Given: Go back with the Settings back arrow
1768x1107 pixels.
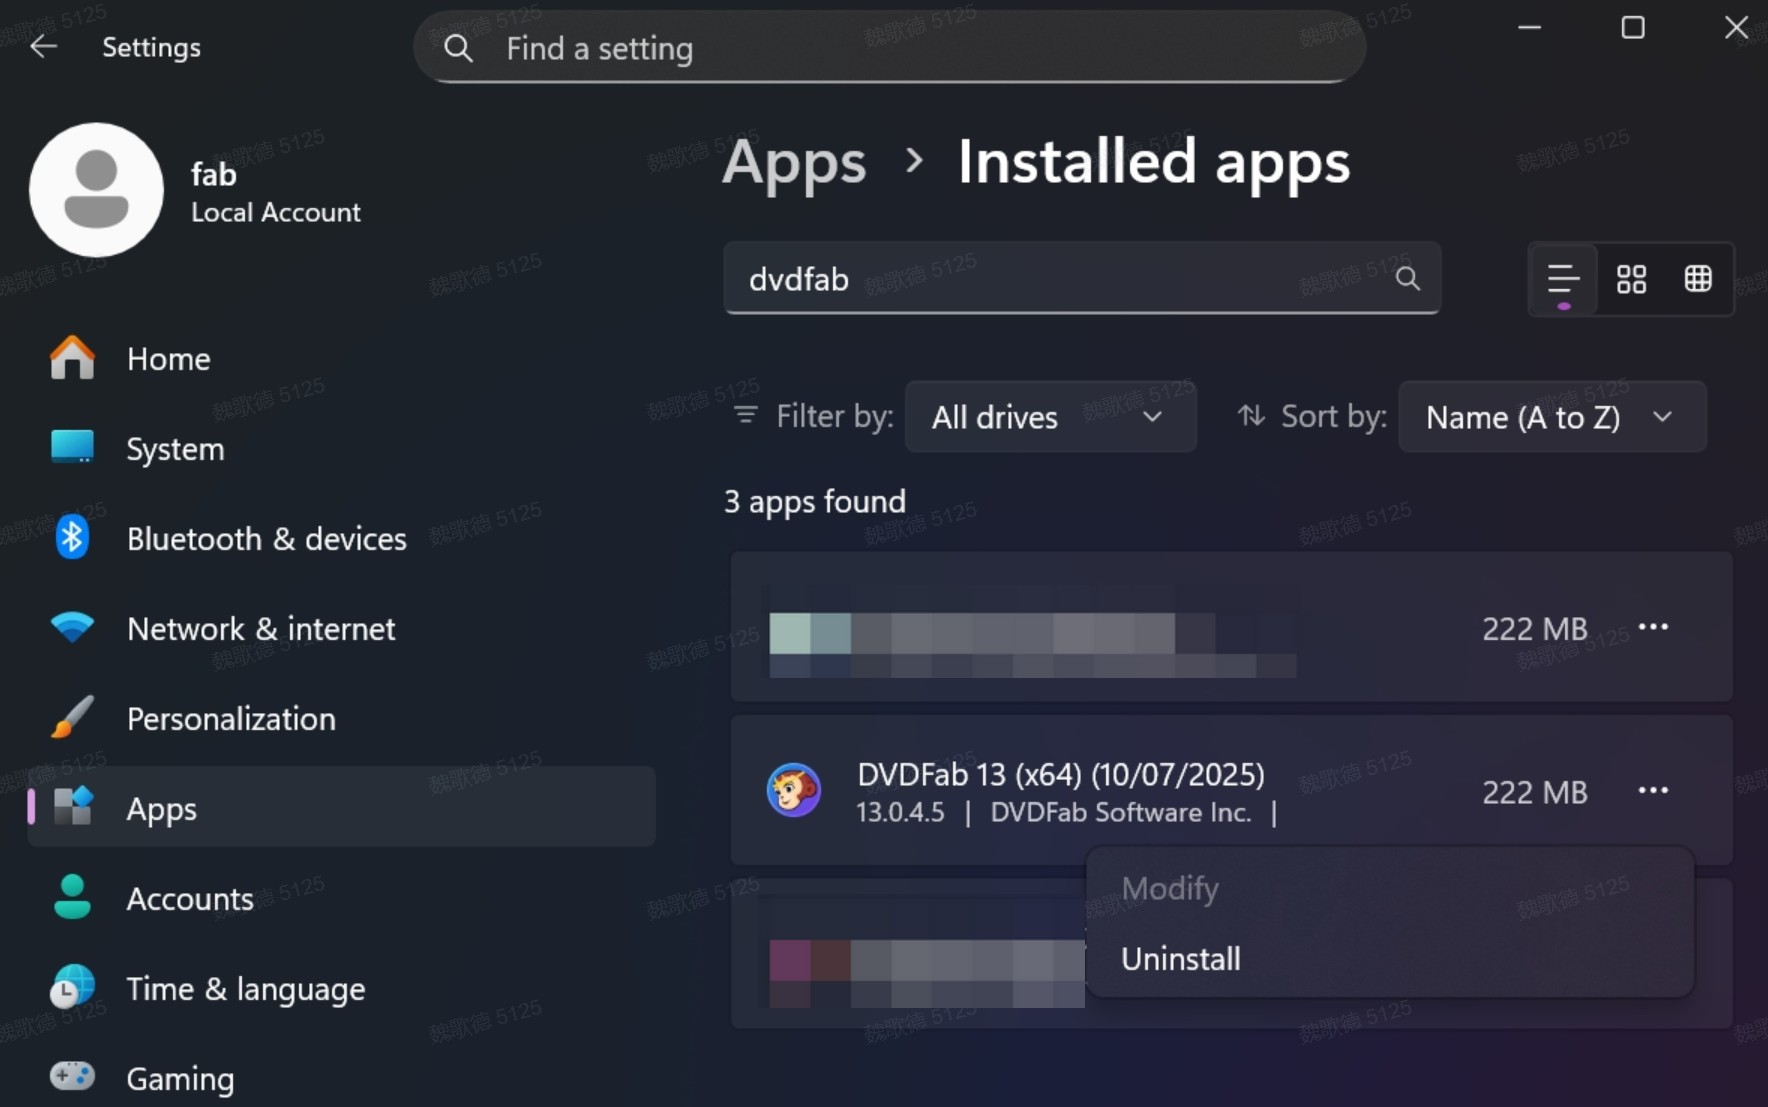Looking at the screenshot, I should click(43, 46).
